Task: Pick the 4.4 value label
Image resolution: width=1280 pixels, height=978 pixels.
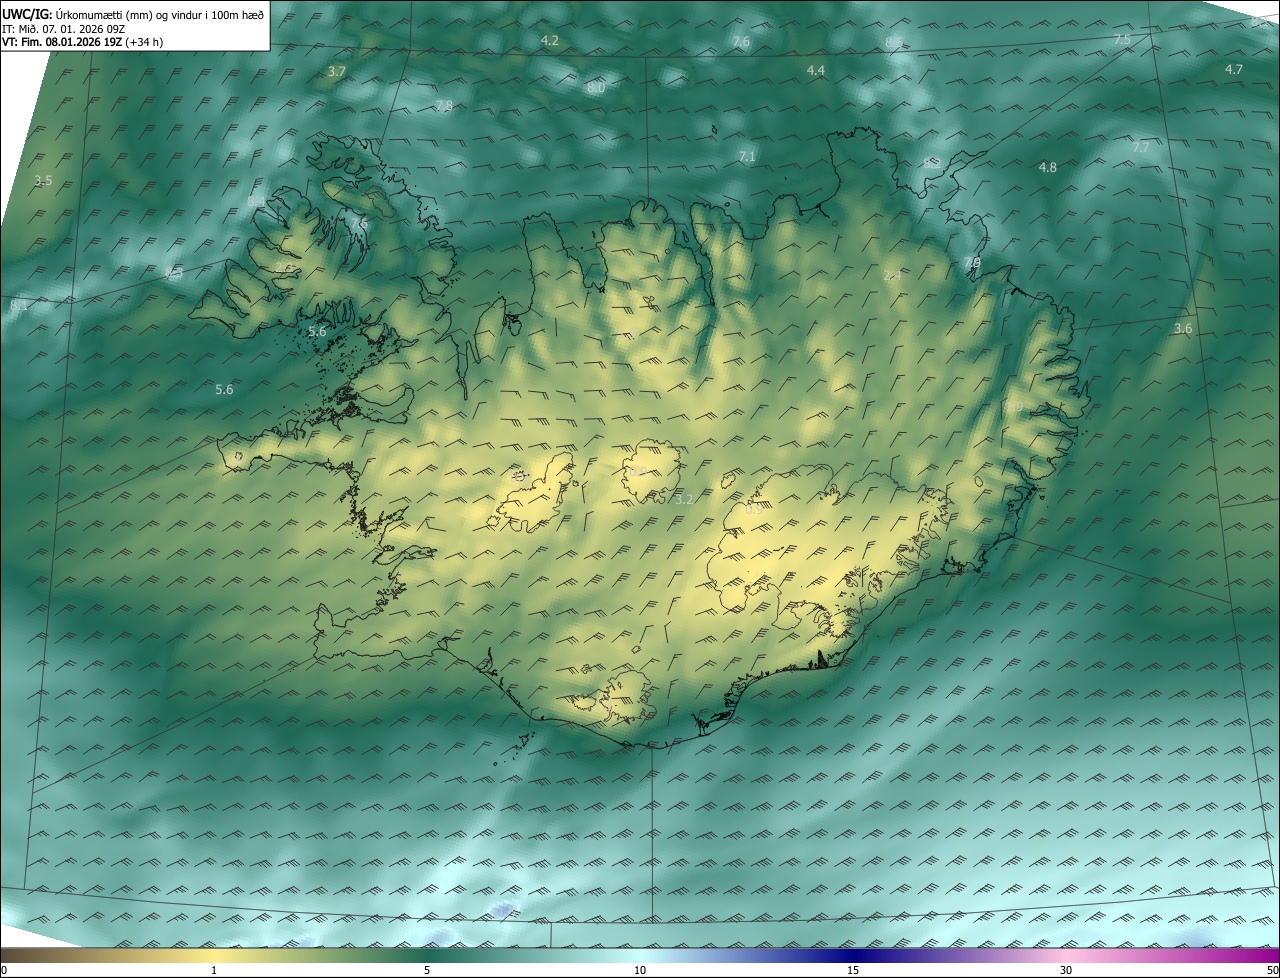Action: 816,70
